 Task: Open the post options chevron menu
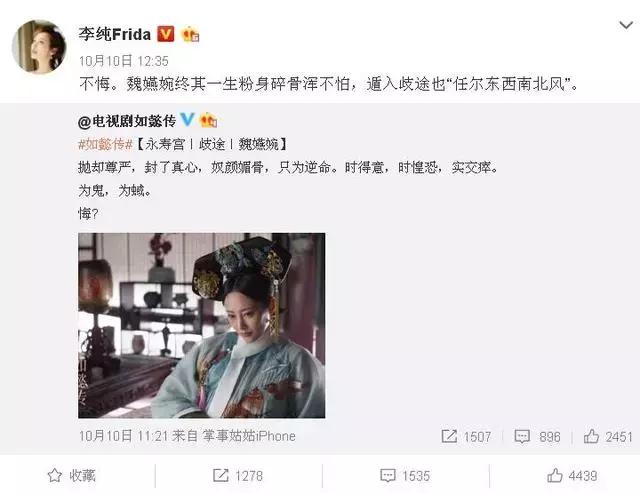(626, 26)
